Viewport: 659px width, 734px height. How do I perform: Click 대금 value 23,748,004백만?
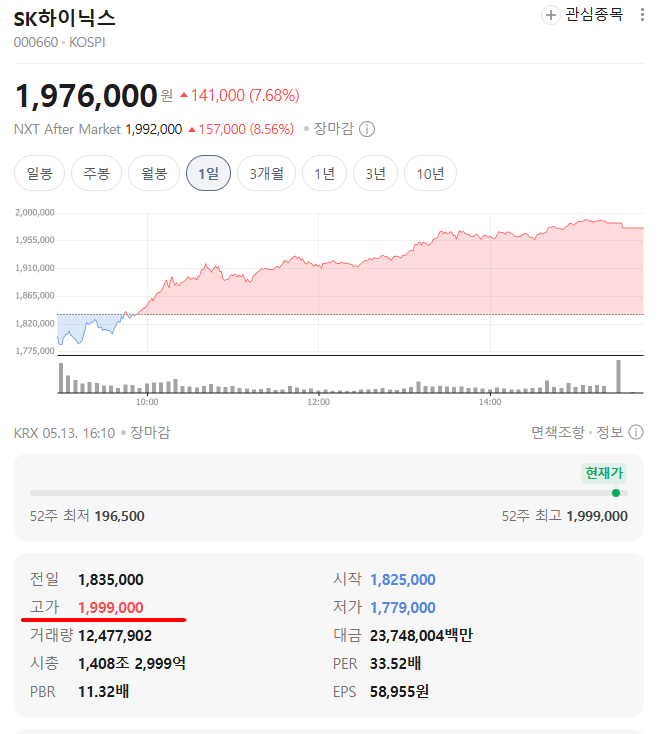coord(421,635)
